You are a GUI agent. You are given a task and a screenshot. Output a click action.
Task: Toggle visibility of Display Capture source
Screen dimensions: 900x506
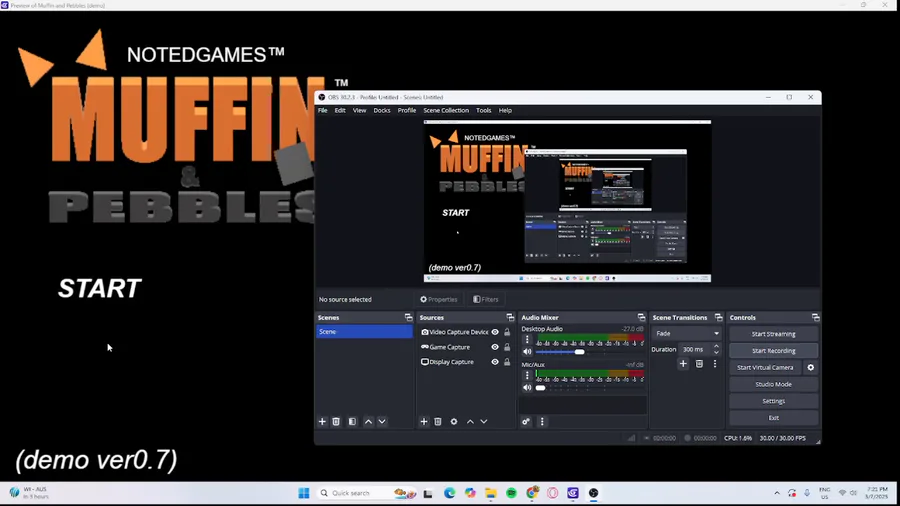495,362
